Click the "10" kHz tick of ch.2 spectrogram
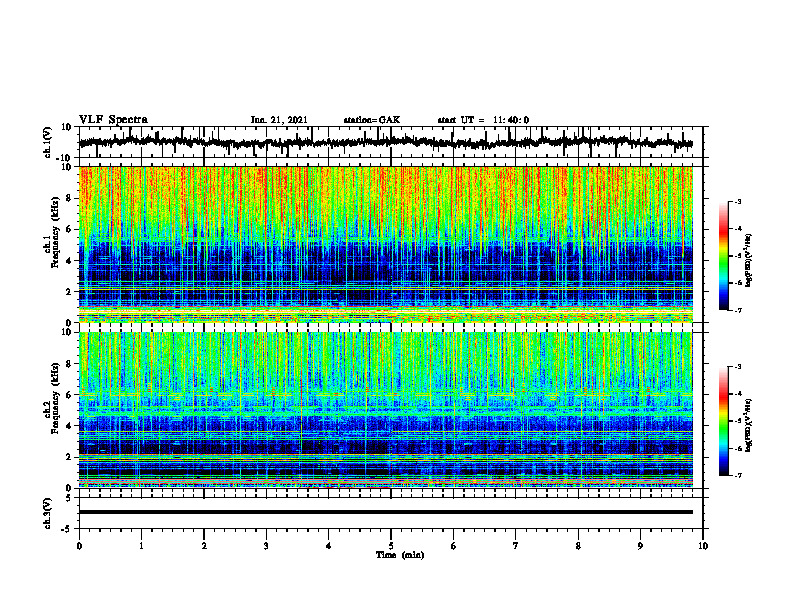The image size is (792, 612). [67, 332]
